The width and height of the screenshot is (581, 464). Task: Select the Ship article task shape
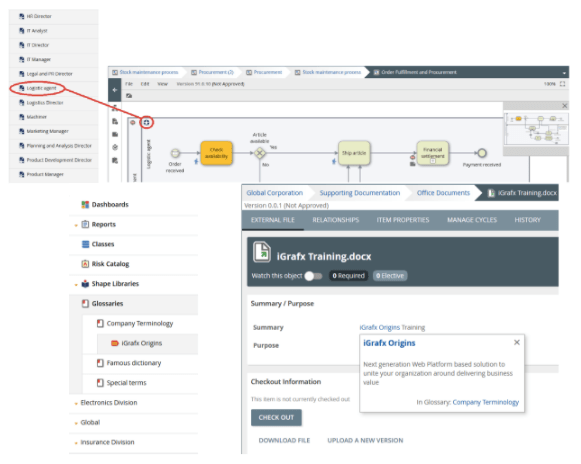(x=354, y=153)
